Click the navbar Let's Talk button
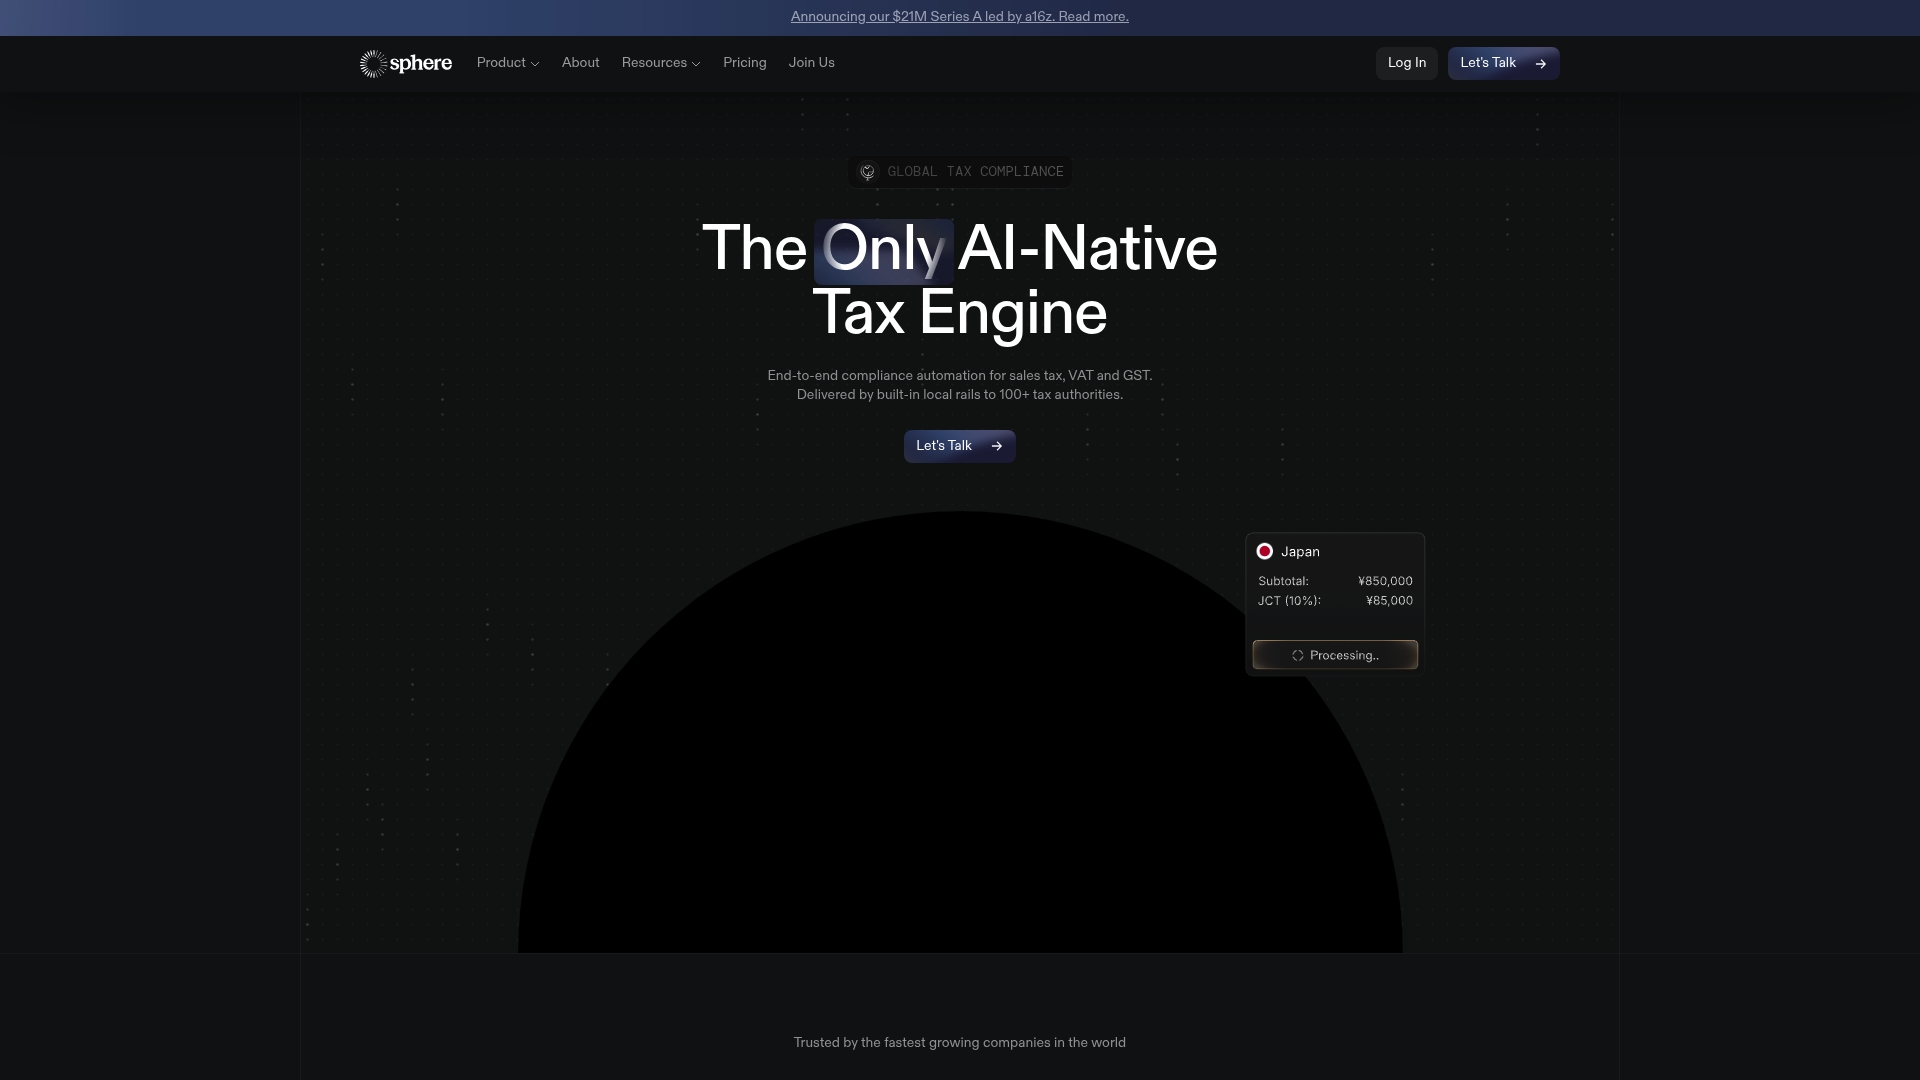The width and height of the screenshot is (1920, 1080). click(1503, 63)
